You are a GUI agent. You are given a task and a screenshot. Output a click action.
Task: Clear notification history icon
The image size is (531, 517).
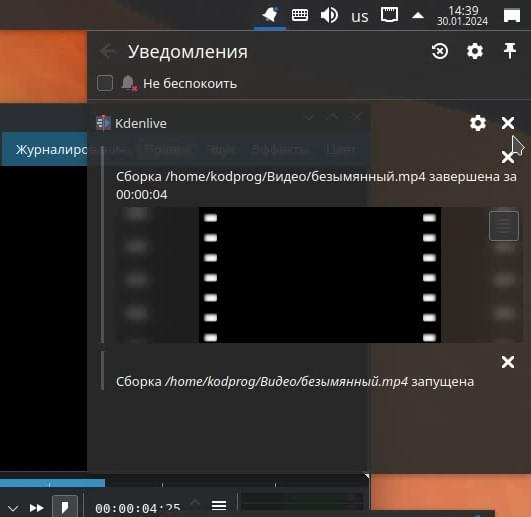440,51
